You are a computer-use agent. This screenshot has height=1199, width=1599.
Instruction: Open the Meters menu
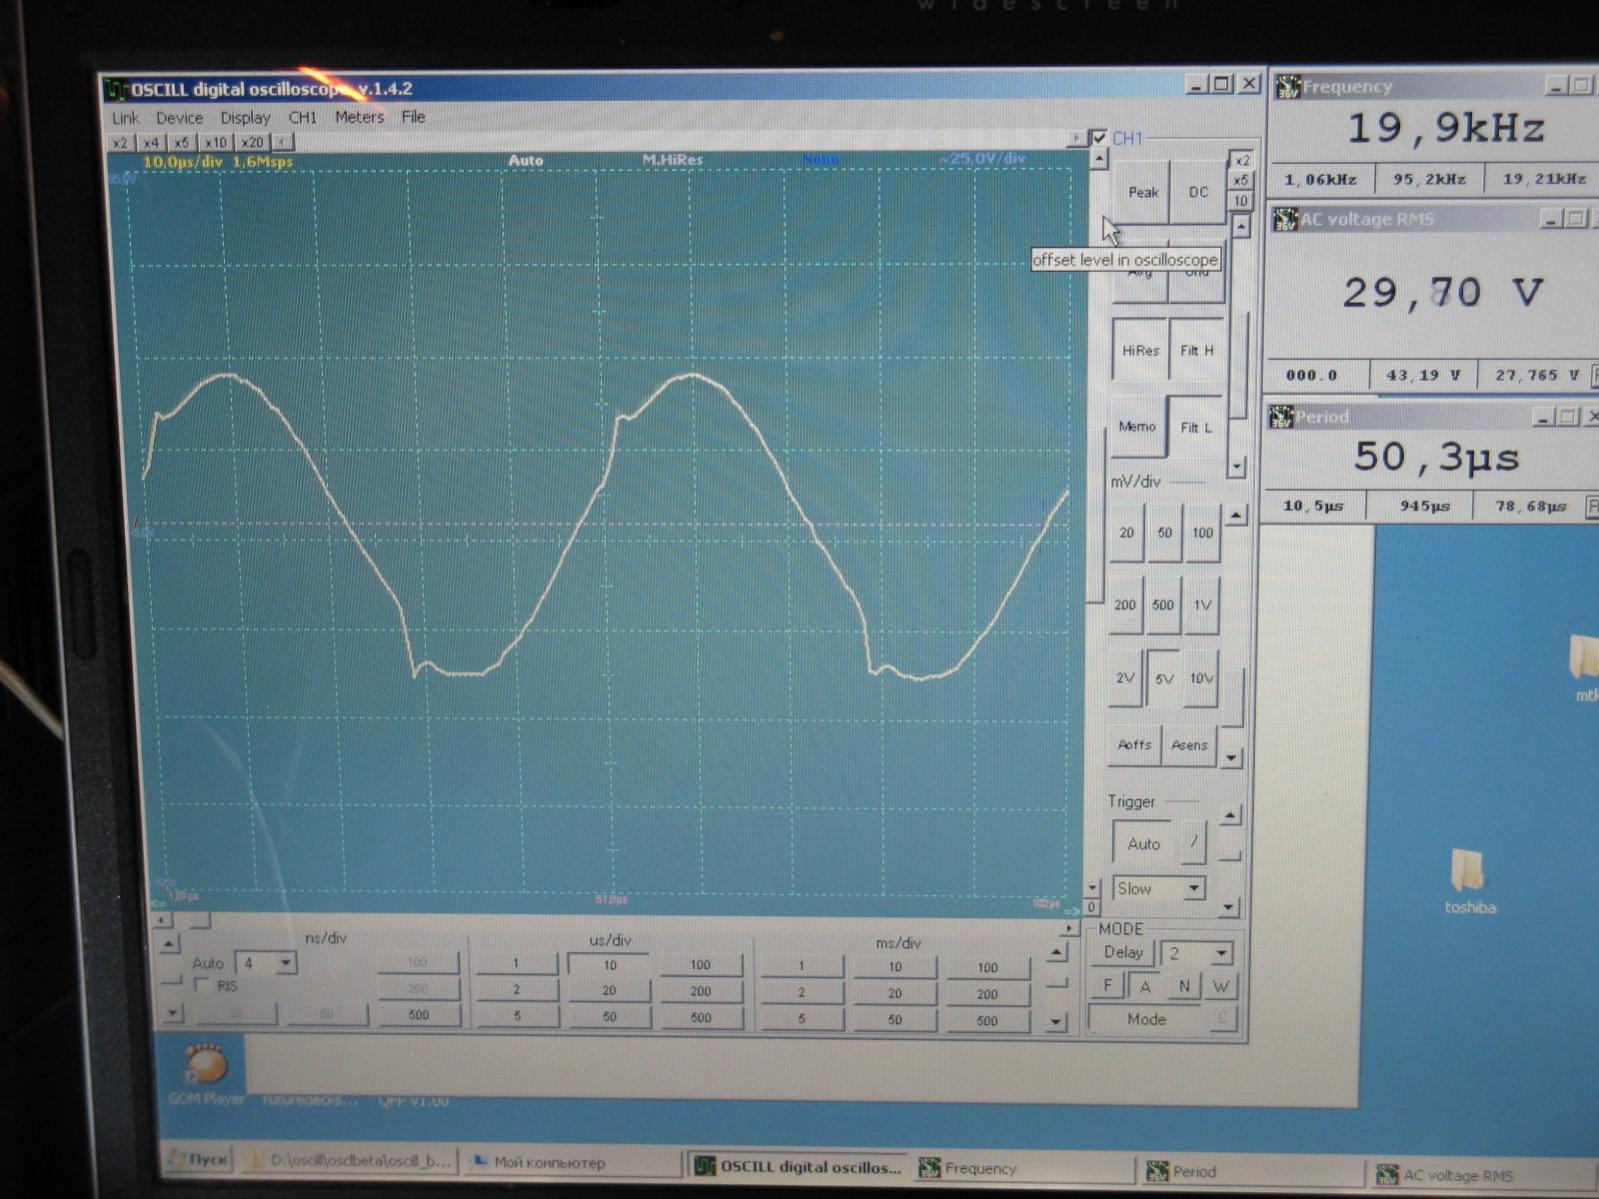coord(359,118)
